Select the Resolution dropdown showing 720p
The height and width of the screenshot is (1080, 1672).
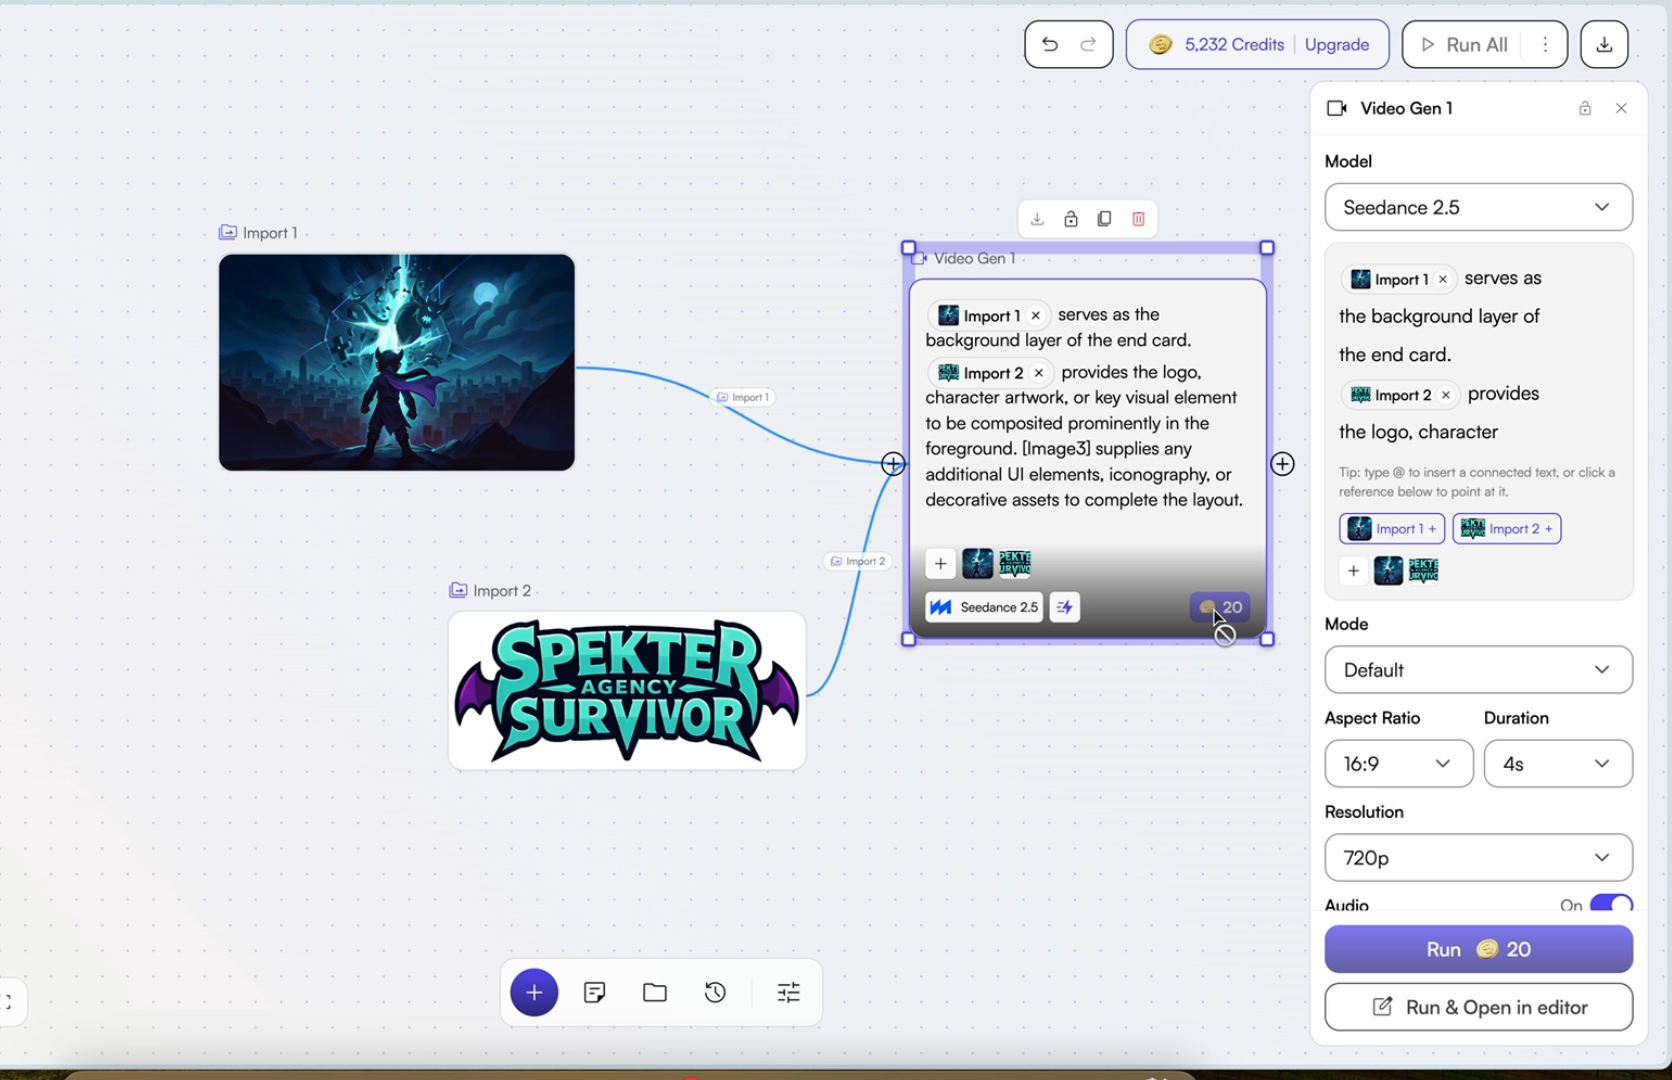click(x=1478, y=858)
